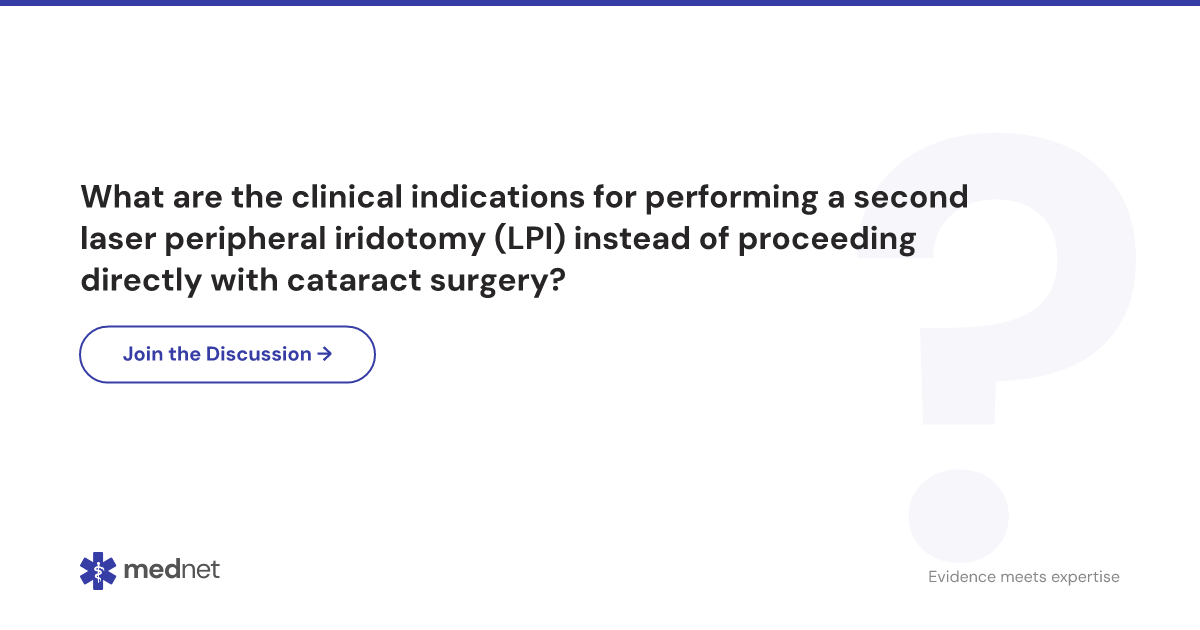
Task: Click the staff symbol inside the mednet logo
Action: tap(98, 571)
